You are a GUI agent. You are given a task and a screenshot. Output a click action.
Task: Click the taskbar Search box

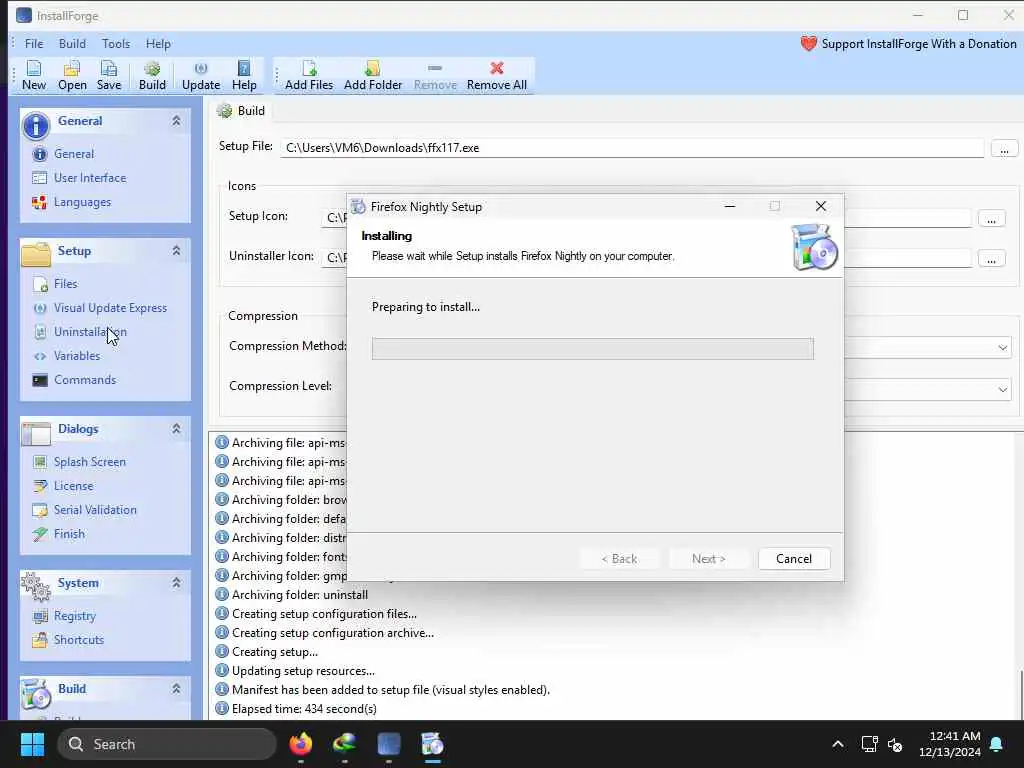coord(167,744)
